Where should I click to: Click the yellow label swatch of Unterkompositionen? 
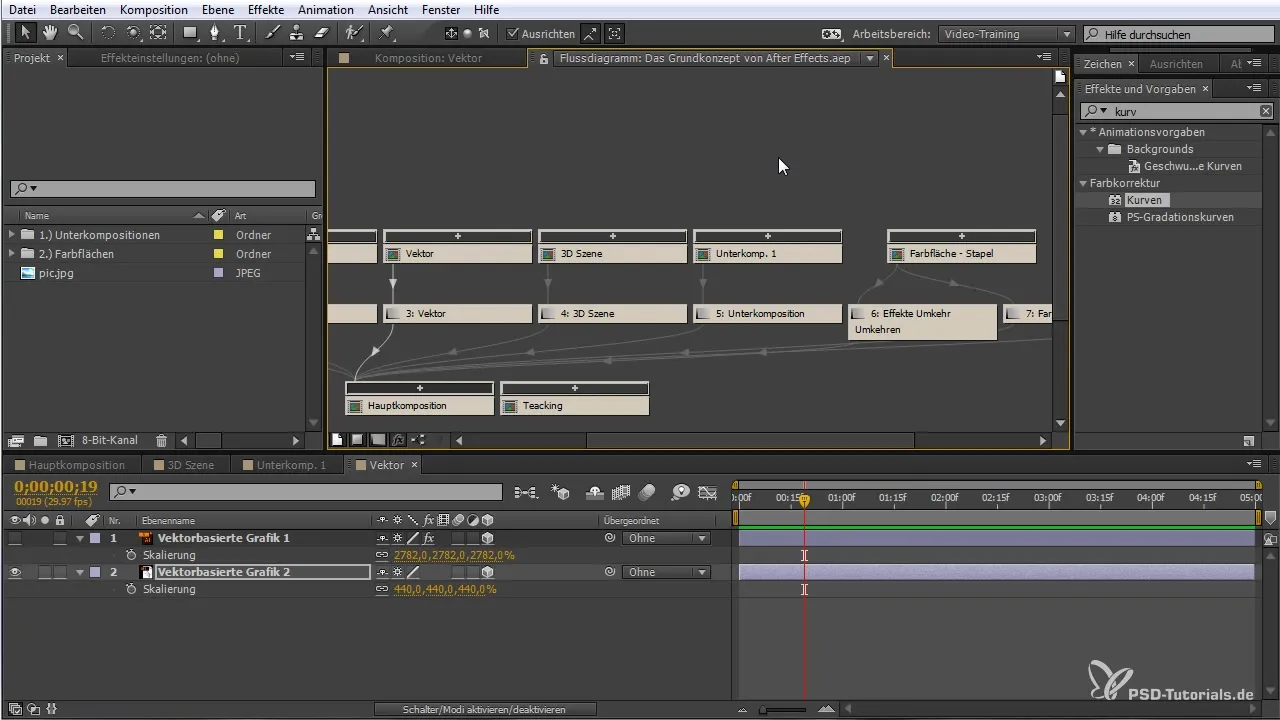click(219, 235)
